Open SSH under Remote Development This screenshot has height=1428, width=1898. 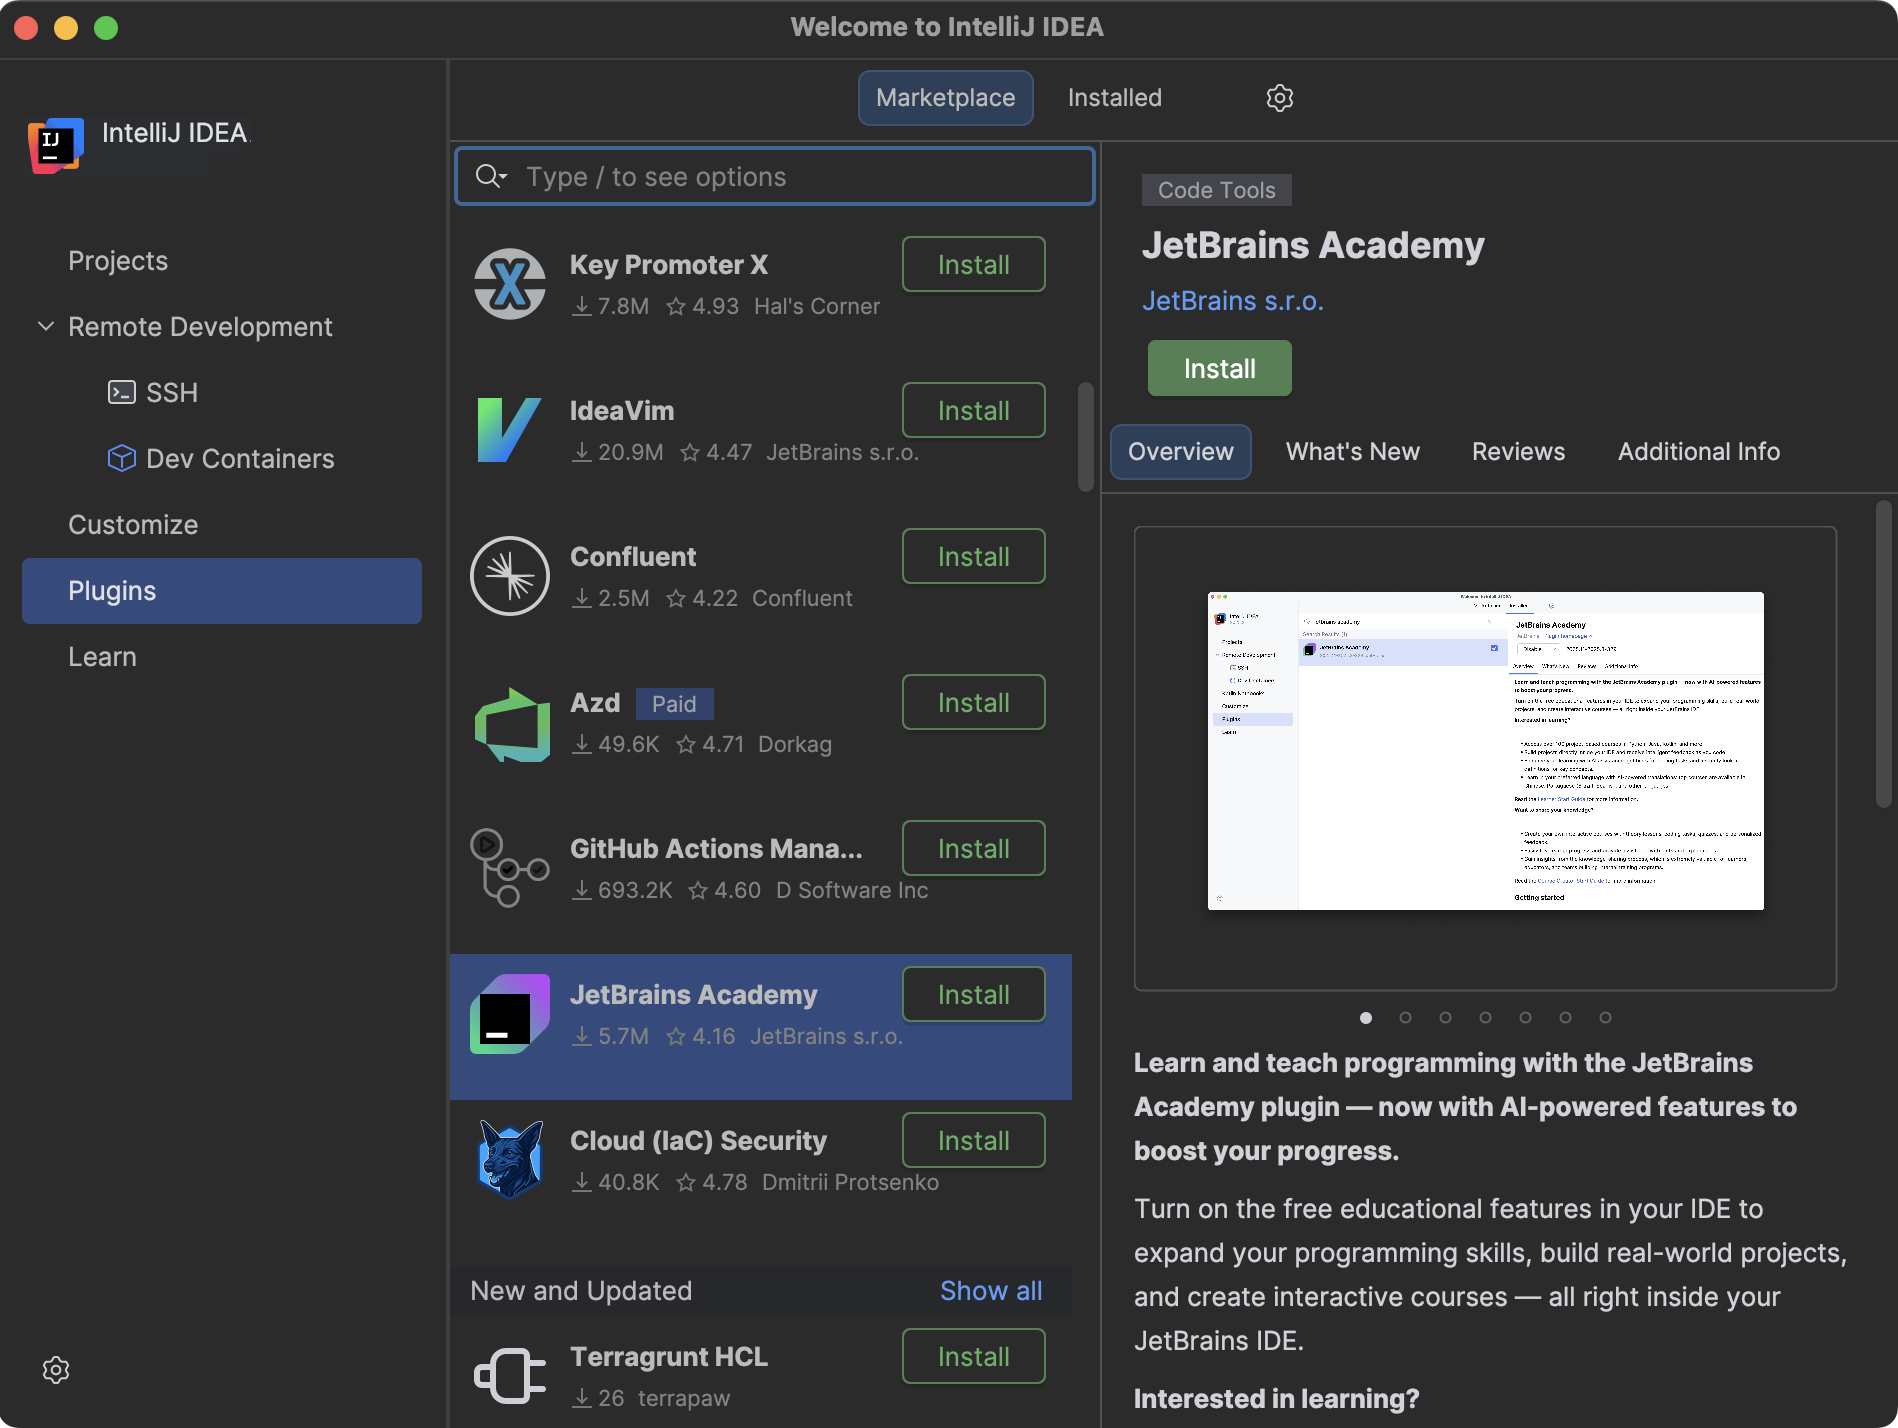(x=171, y=392)
